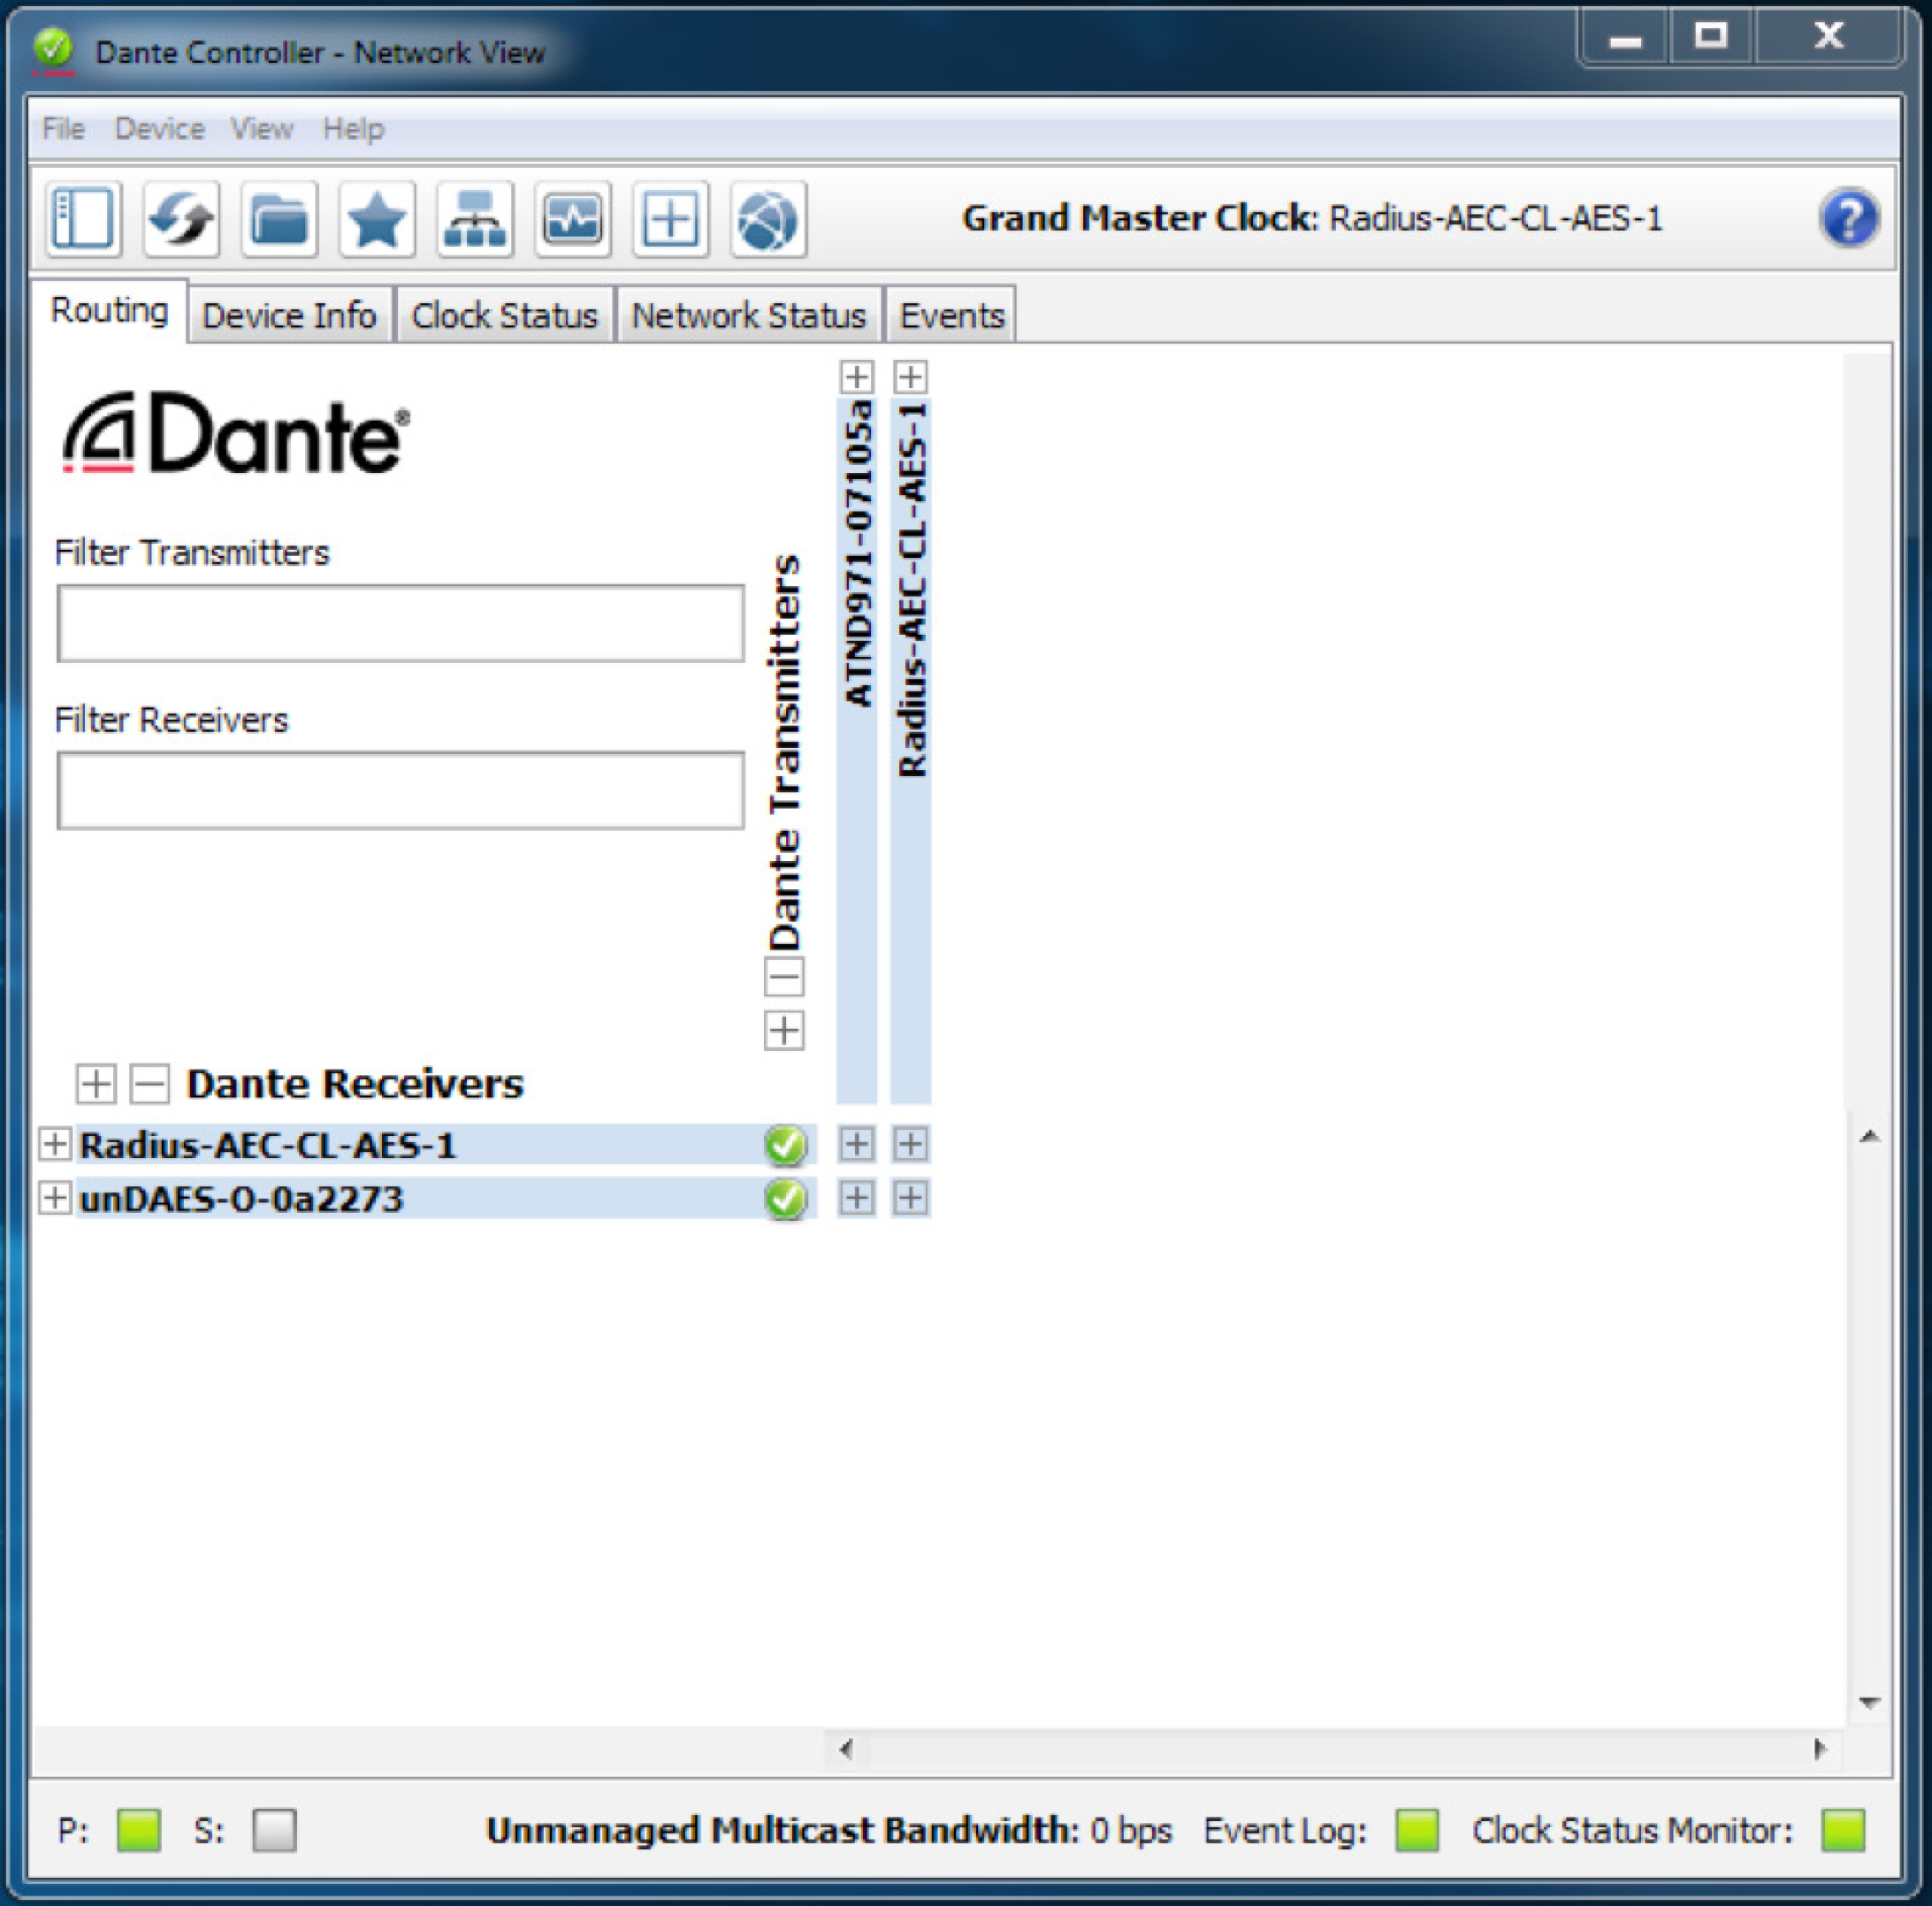1932x1906 pixels.
Task: Collapse the Dante Transmitters column
Action: pos(784,978)
